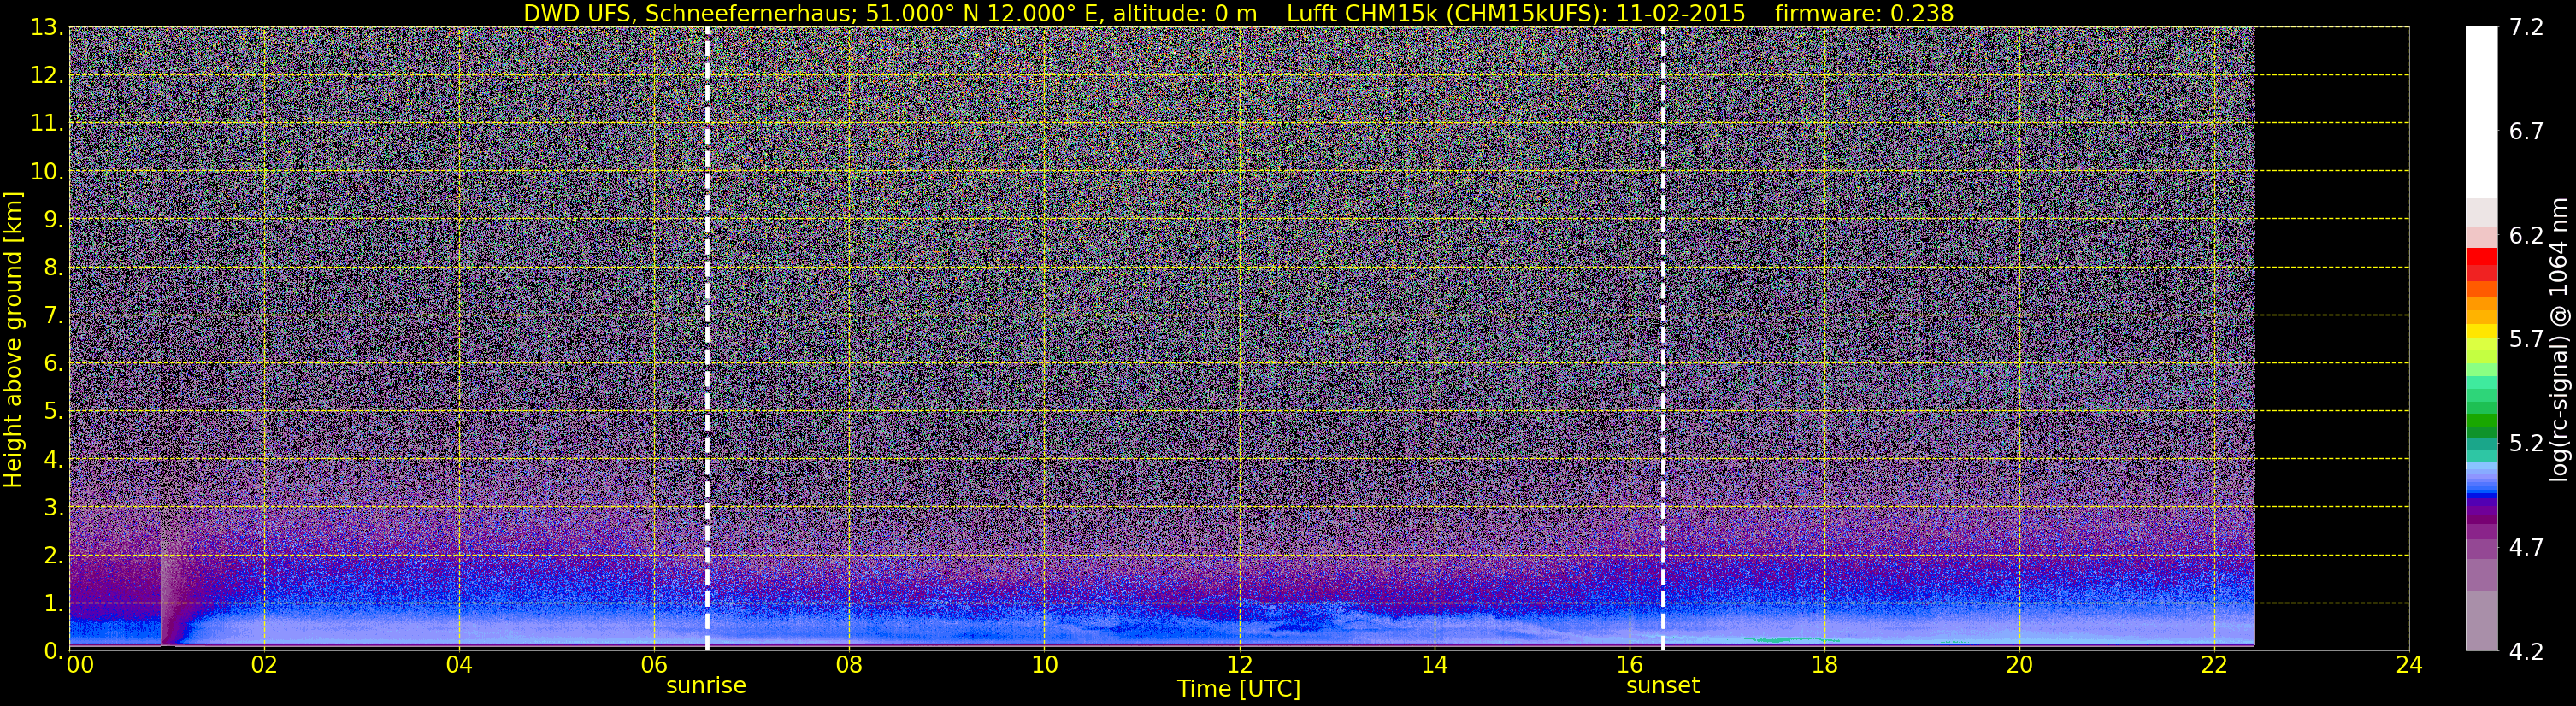Click the 'sunset' label below the axis
Image resolution: width=2576 pixels, height=706 pixels.
[x=1663, y=686]
